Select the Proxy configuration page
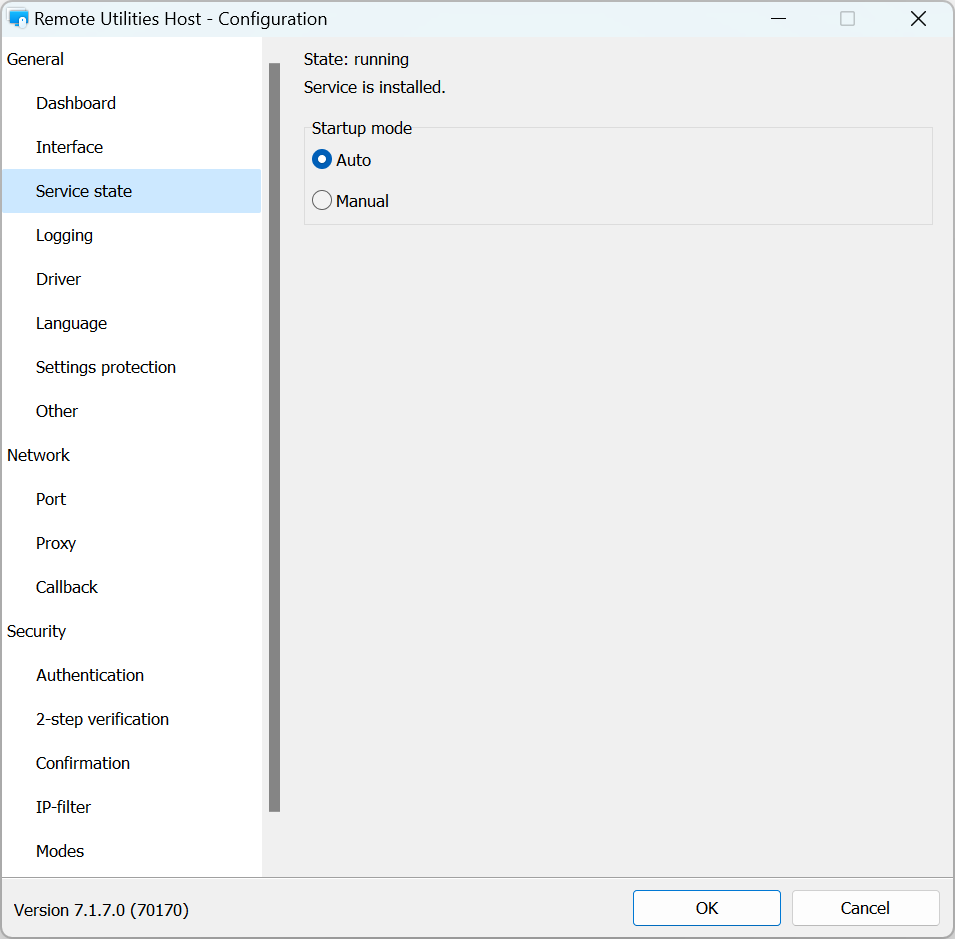Image resolution: width=955 pixels, height=939 pixels. point(56,543)
